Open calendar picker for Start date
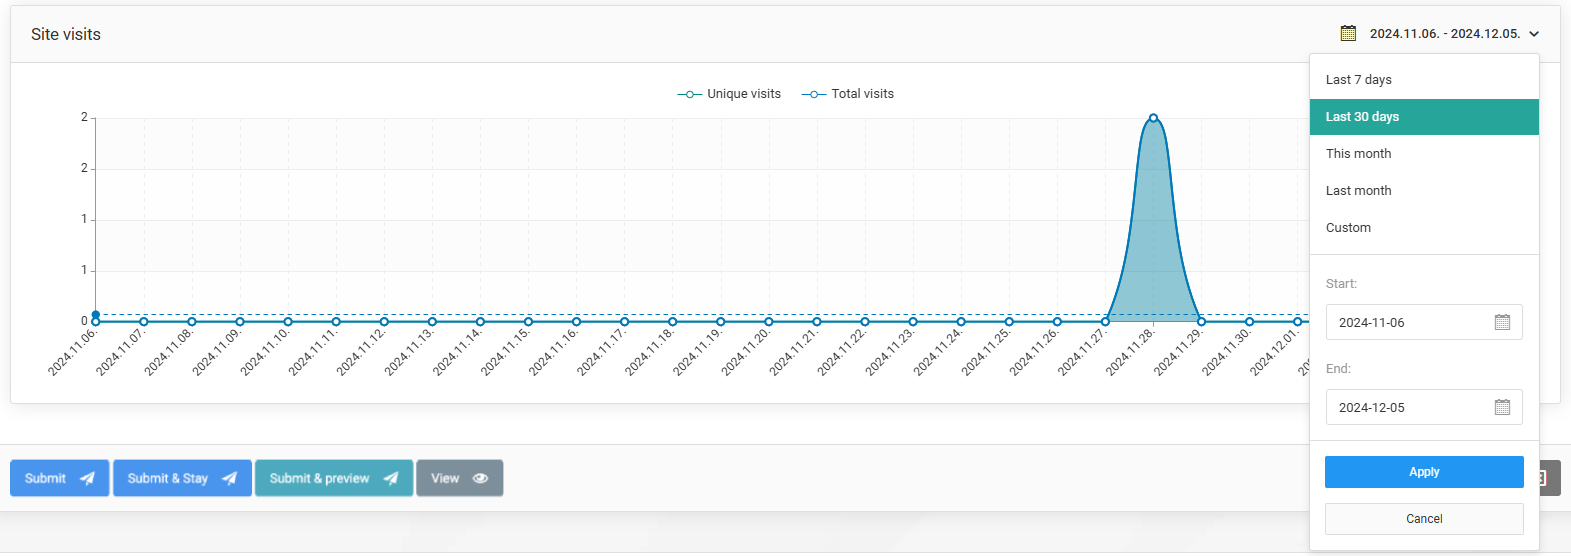 point(1501,322)
